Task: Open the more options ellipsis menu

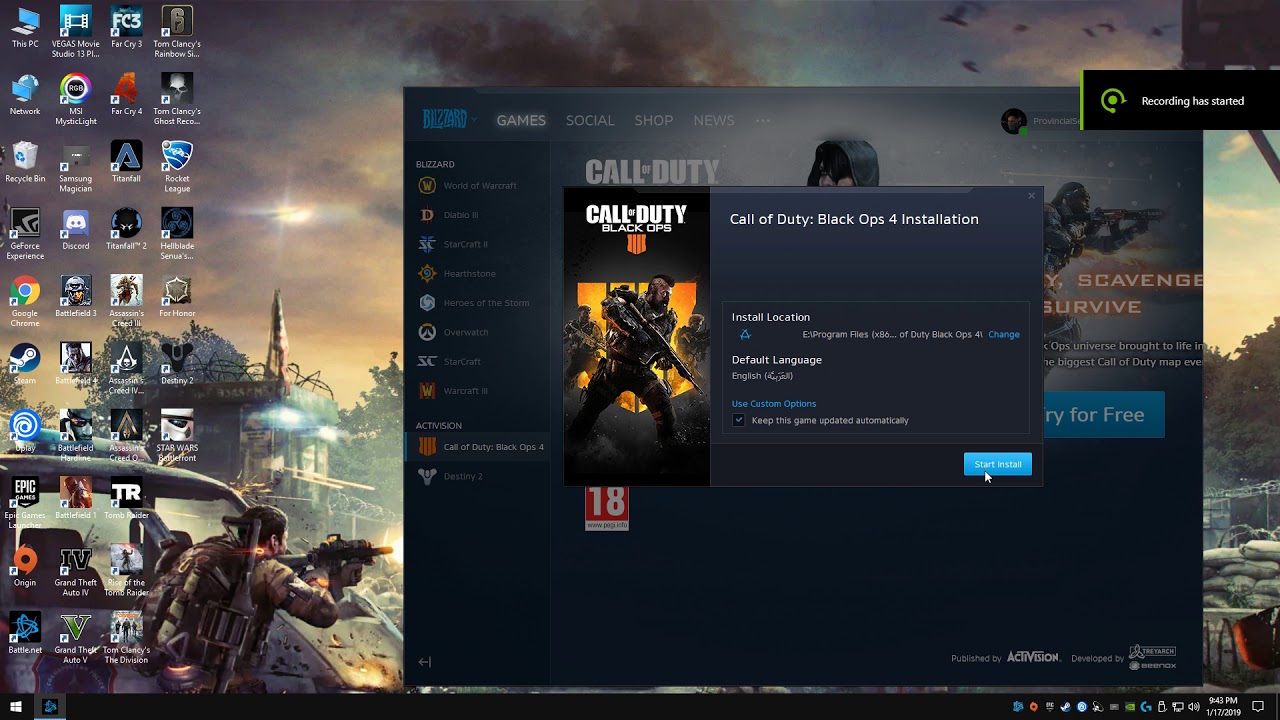Action: [x=763, y=120]
